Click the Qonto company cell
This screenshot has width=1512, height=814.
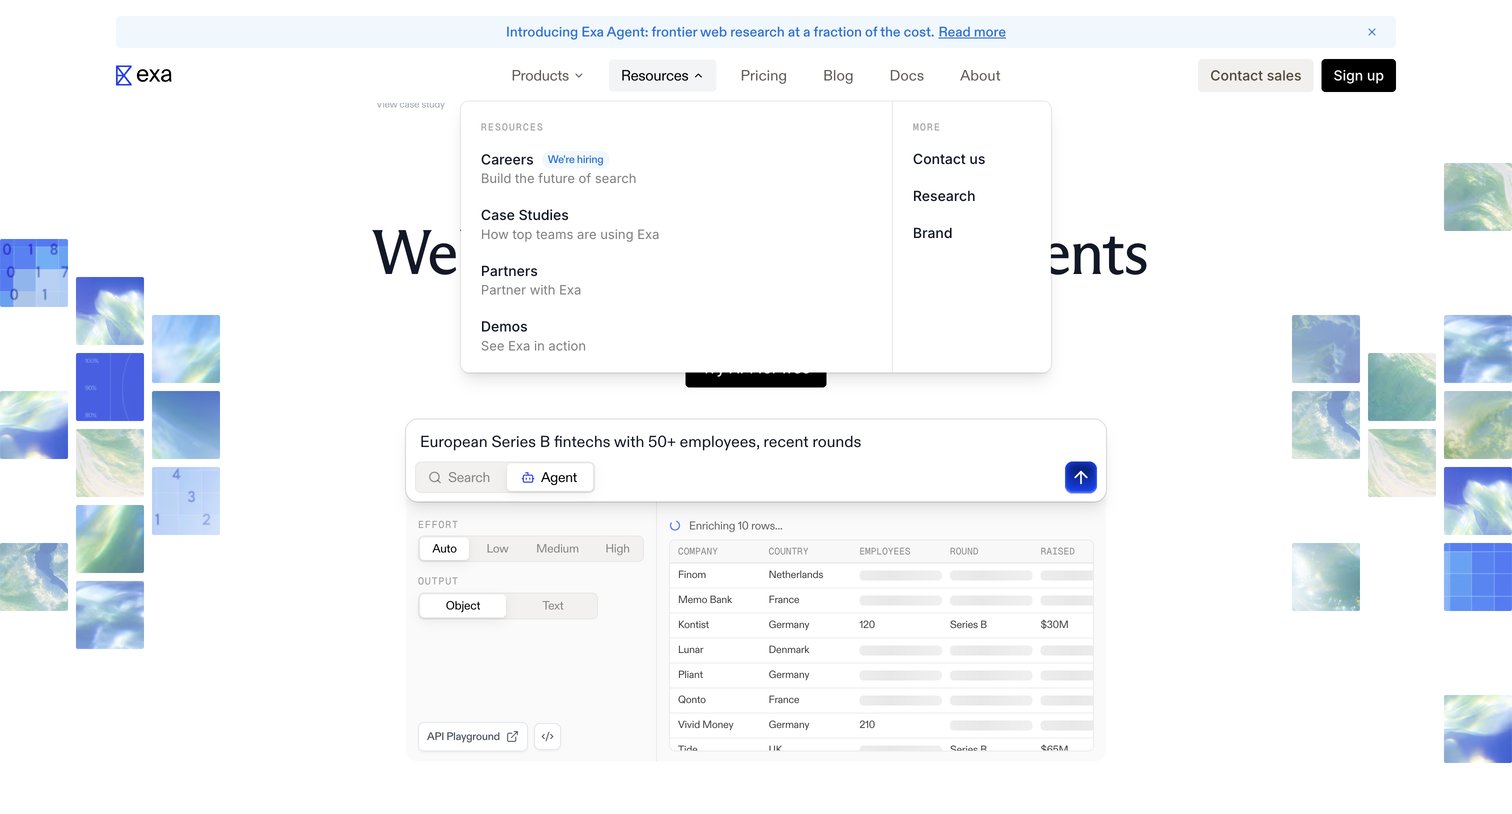pyautogui.click(x=692, y=700)
